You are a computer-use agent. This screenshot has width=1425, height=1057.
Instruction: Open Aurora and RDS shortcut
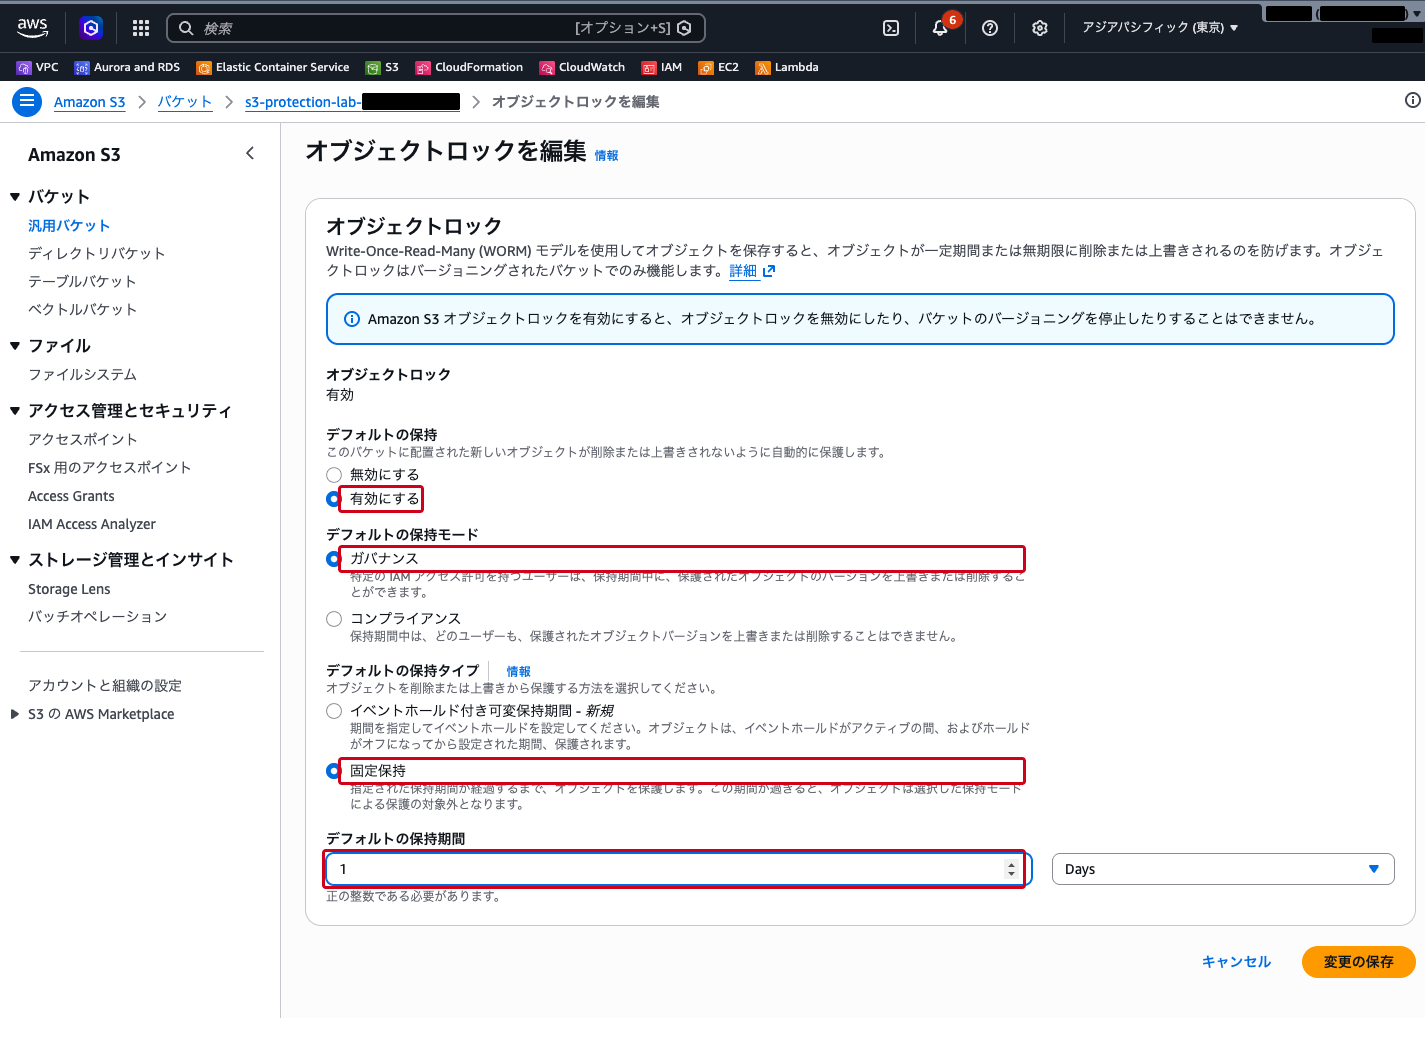pyautogui.click(x=127, y=67)
